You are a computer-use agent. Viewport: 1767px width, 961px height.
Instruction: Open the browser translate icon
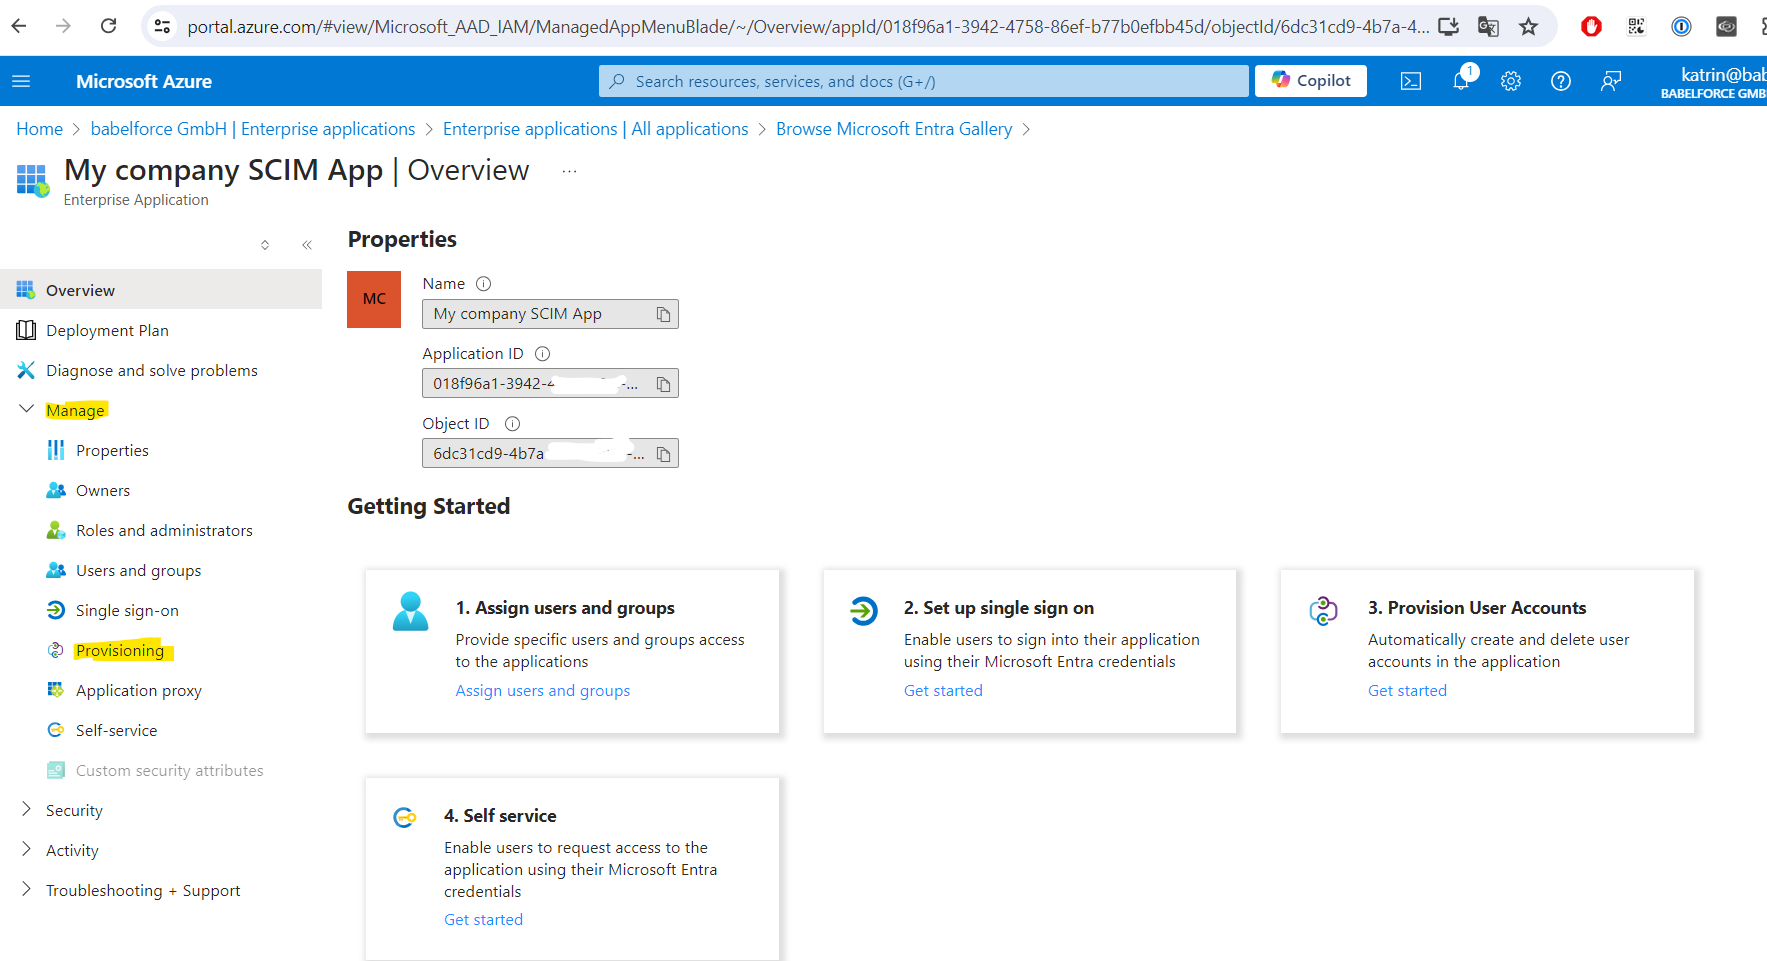point(1488,27)
